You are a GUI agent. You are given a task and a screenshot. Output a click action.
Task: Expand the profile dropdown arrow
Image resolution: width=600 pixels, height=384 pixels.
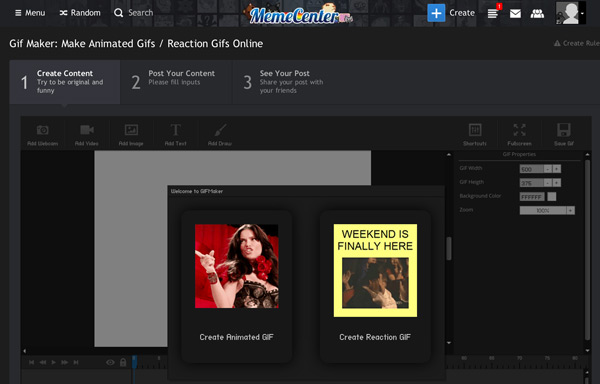582,13
